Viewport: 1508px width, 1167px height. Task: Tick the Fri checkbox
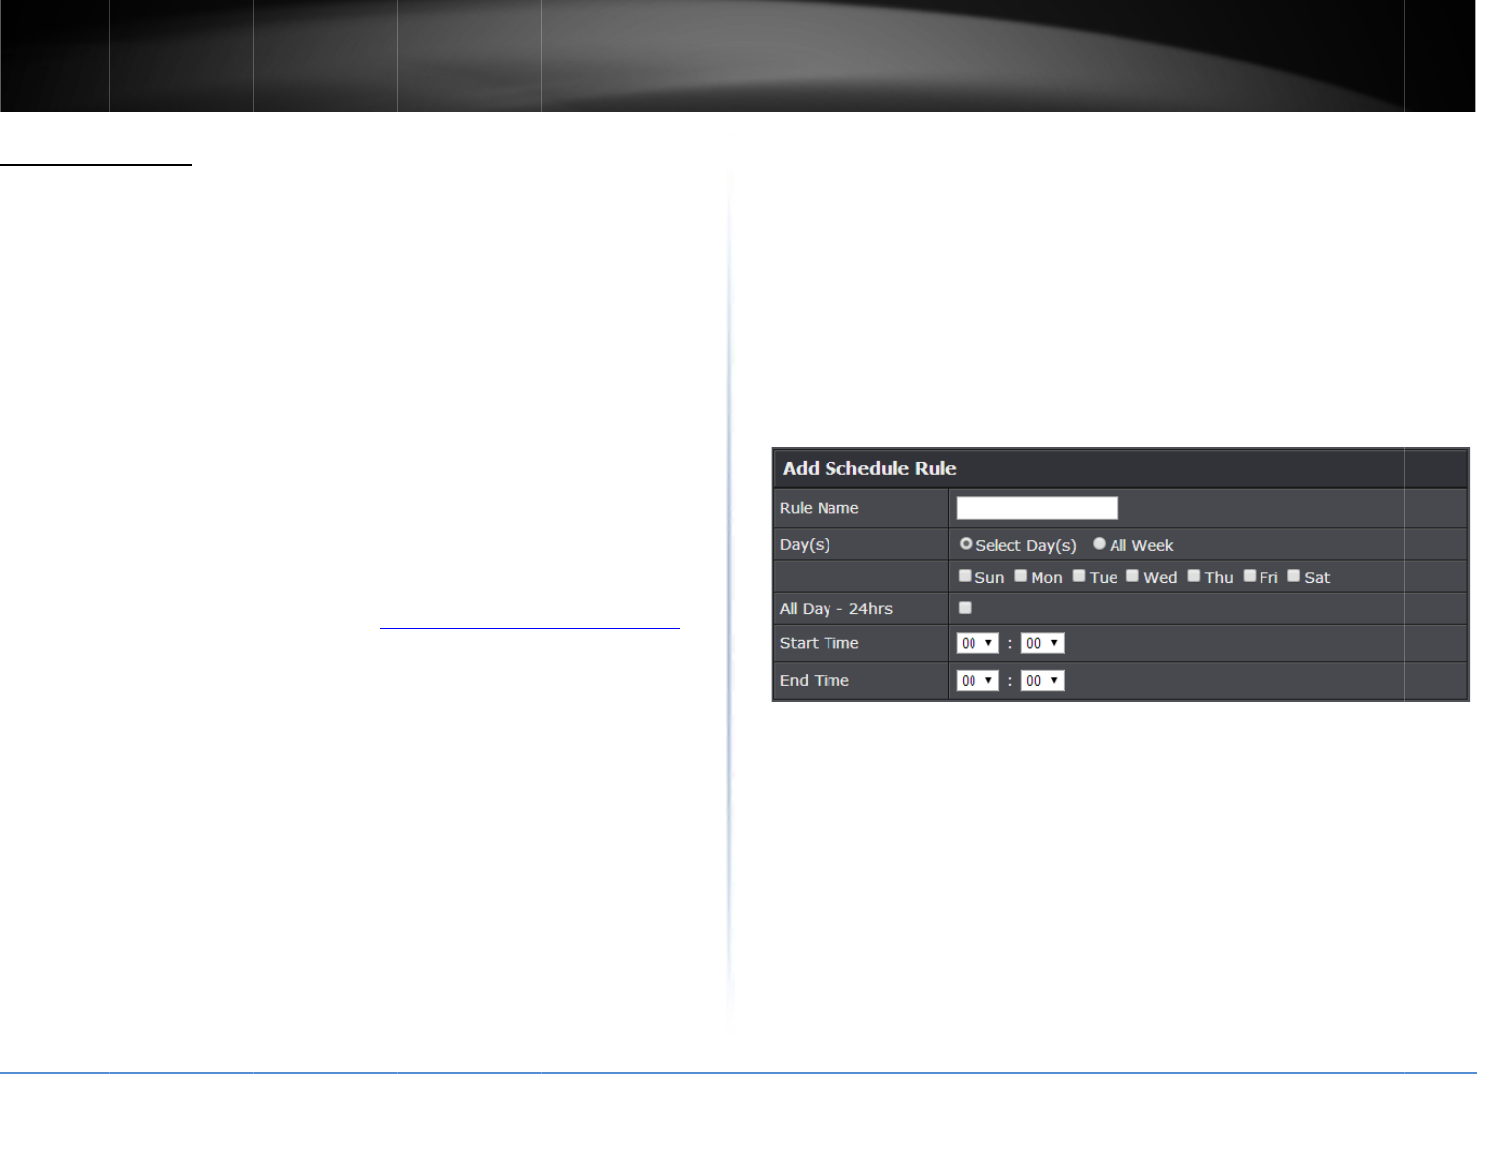pyautogui.click(x=1250, y=576)
